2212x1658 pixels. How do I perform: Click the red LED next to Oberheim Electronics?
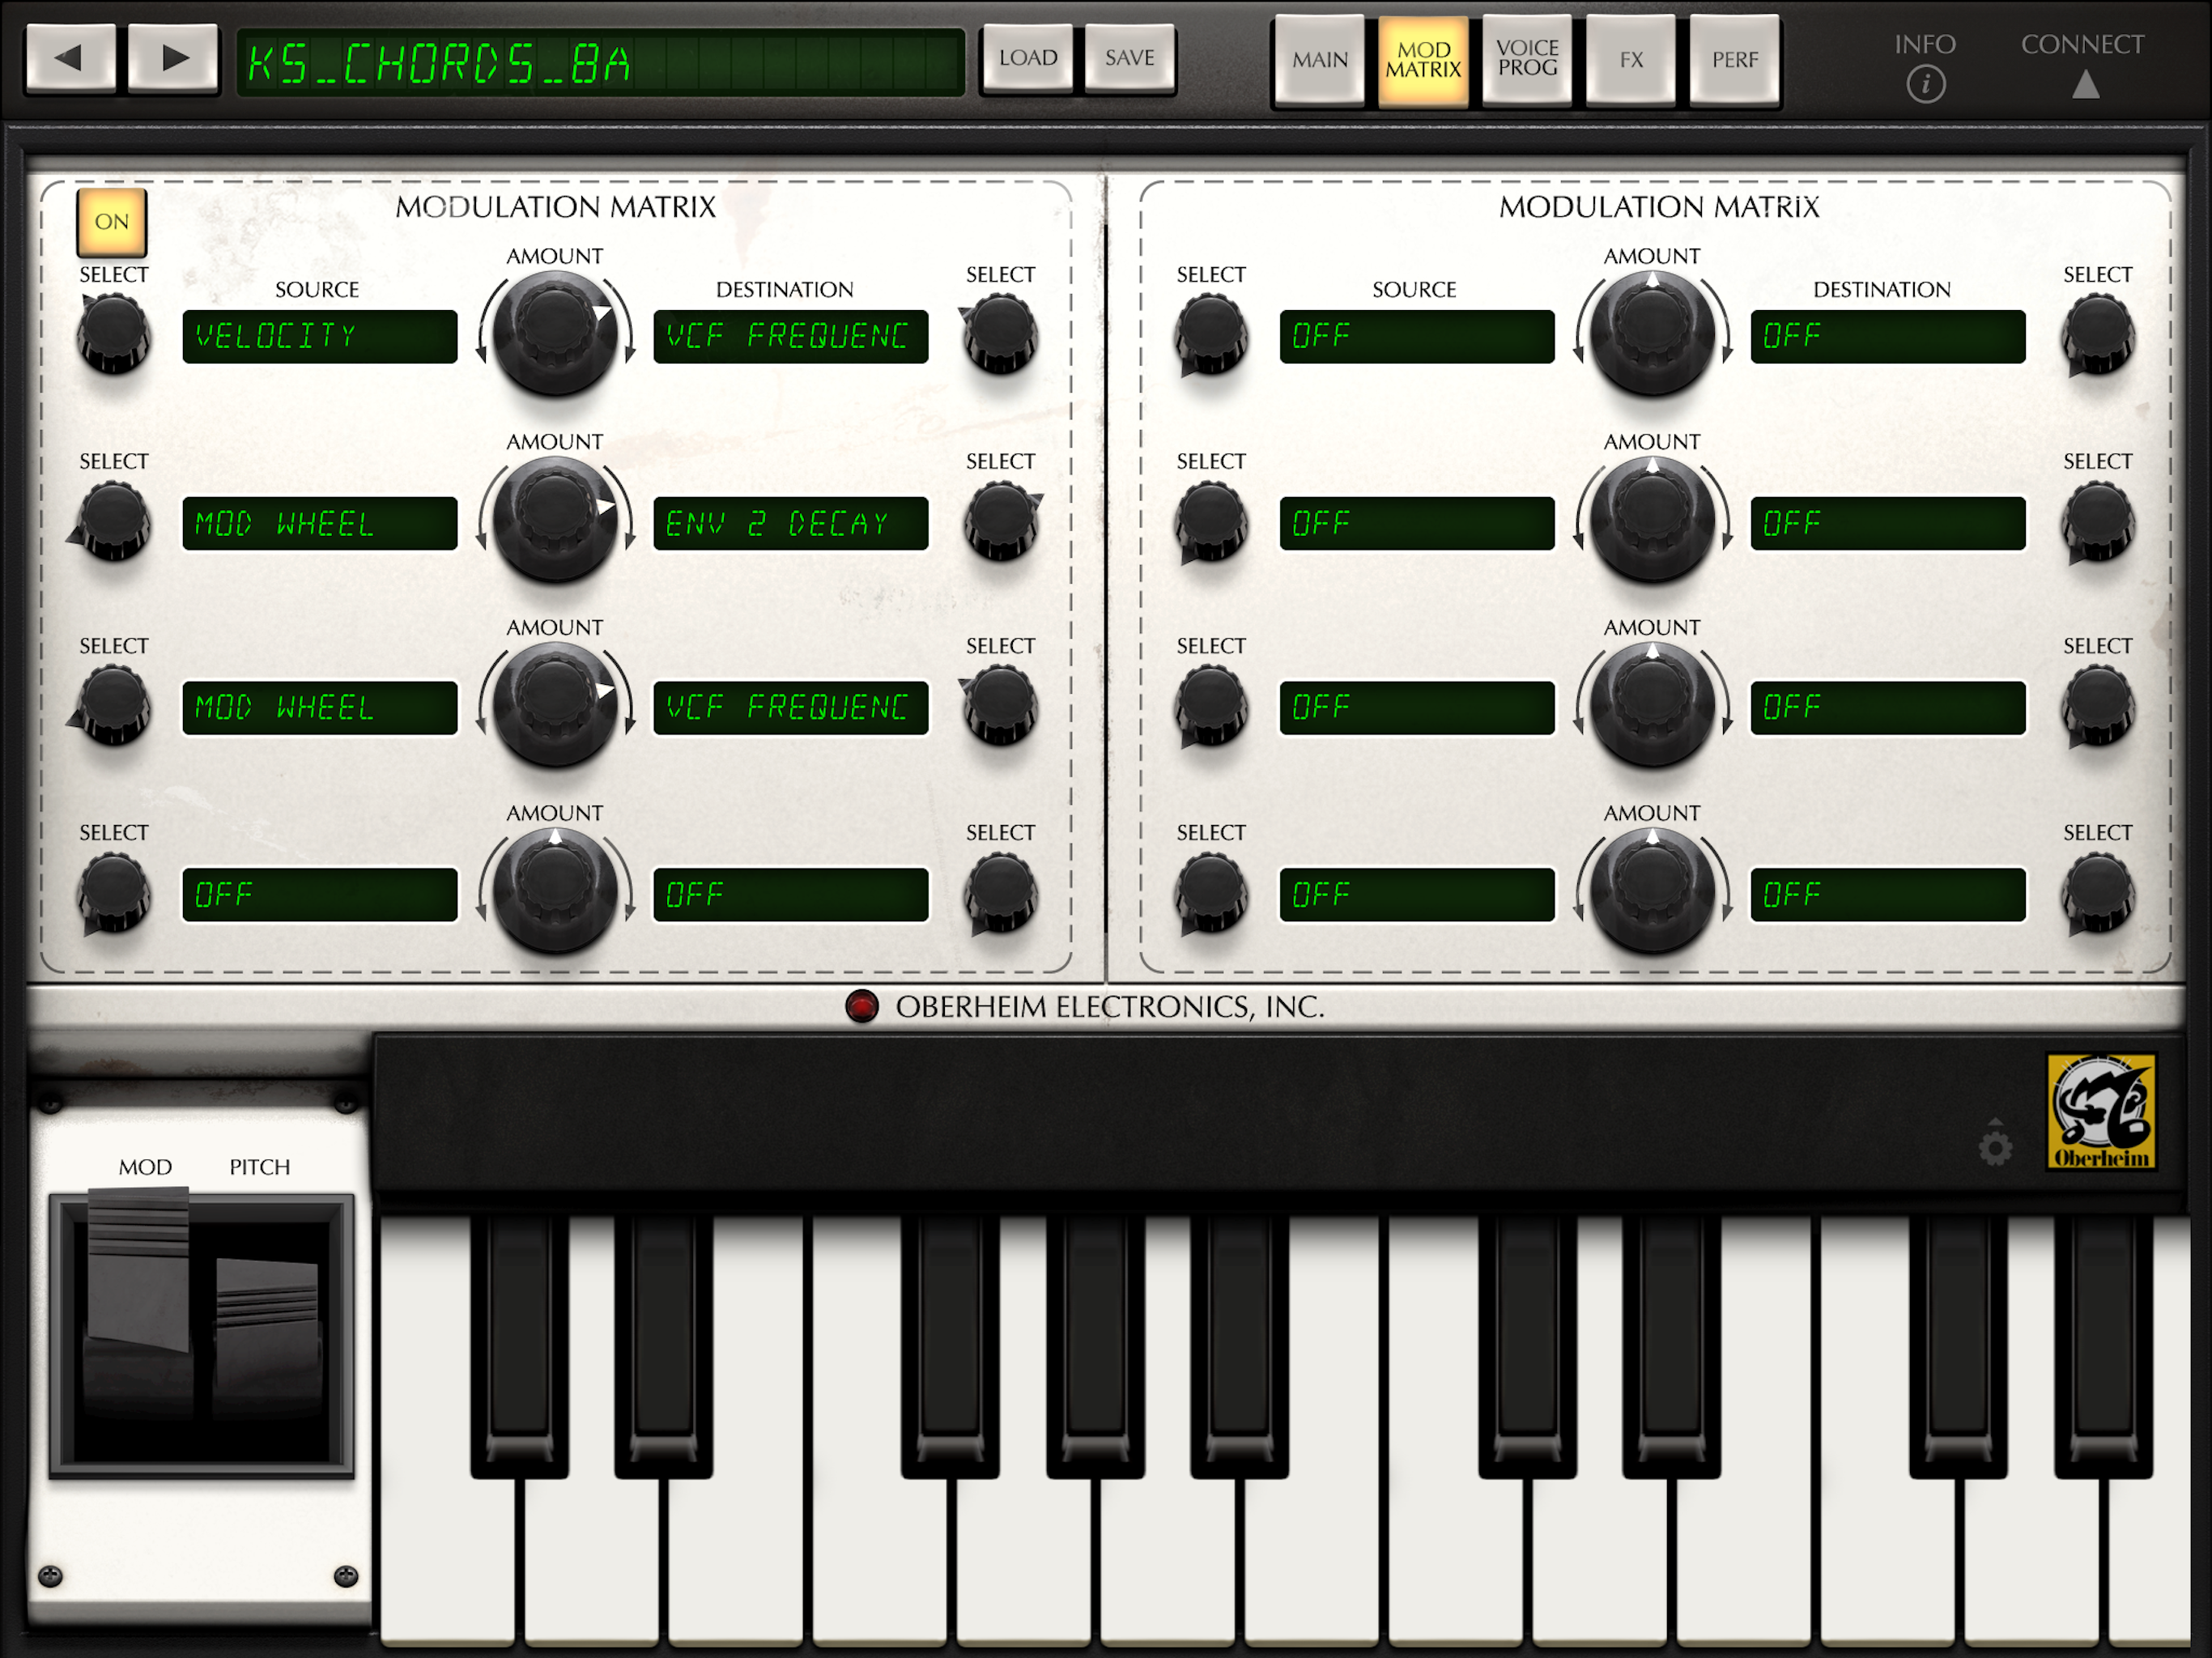[861, 1006]
